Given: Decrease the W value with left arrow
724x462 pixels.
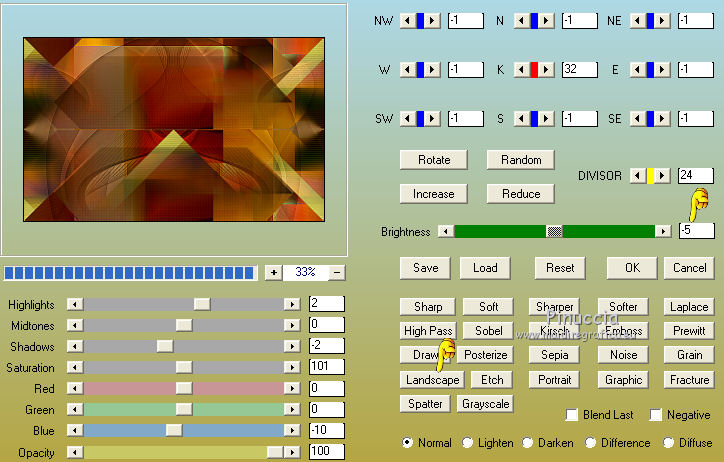Looking at the screenshot, I should 407,70.
